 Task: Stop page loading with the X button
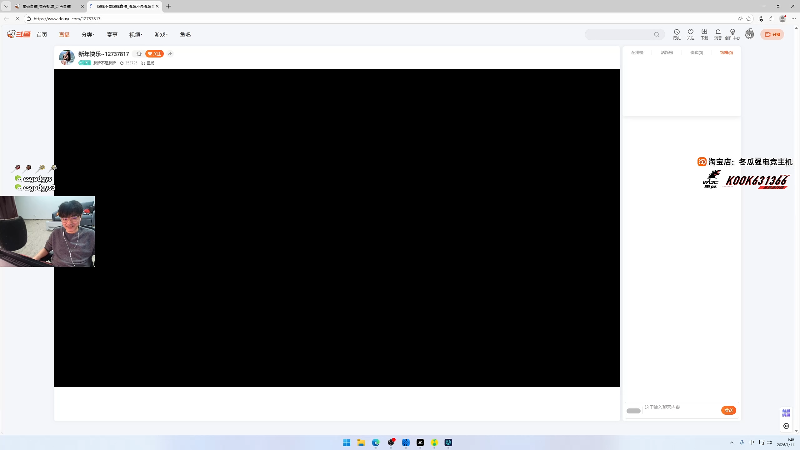point(17,18)
